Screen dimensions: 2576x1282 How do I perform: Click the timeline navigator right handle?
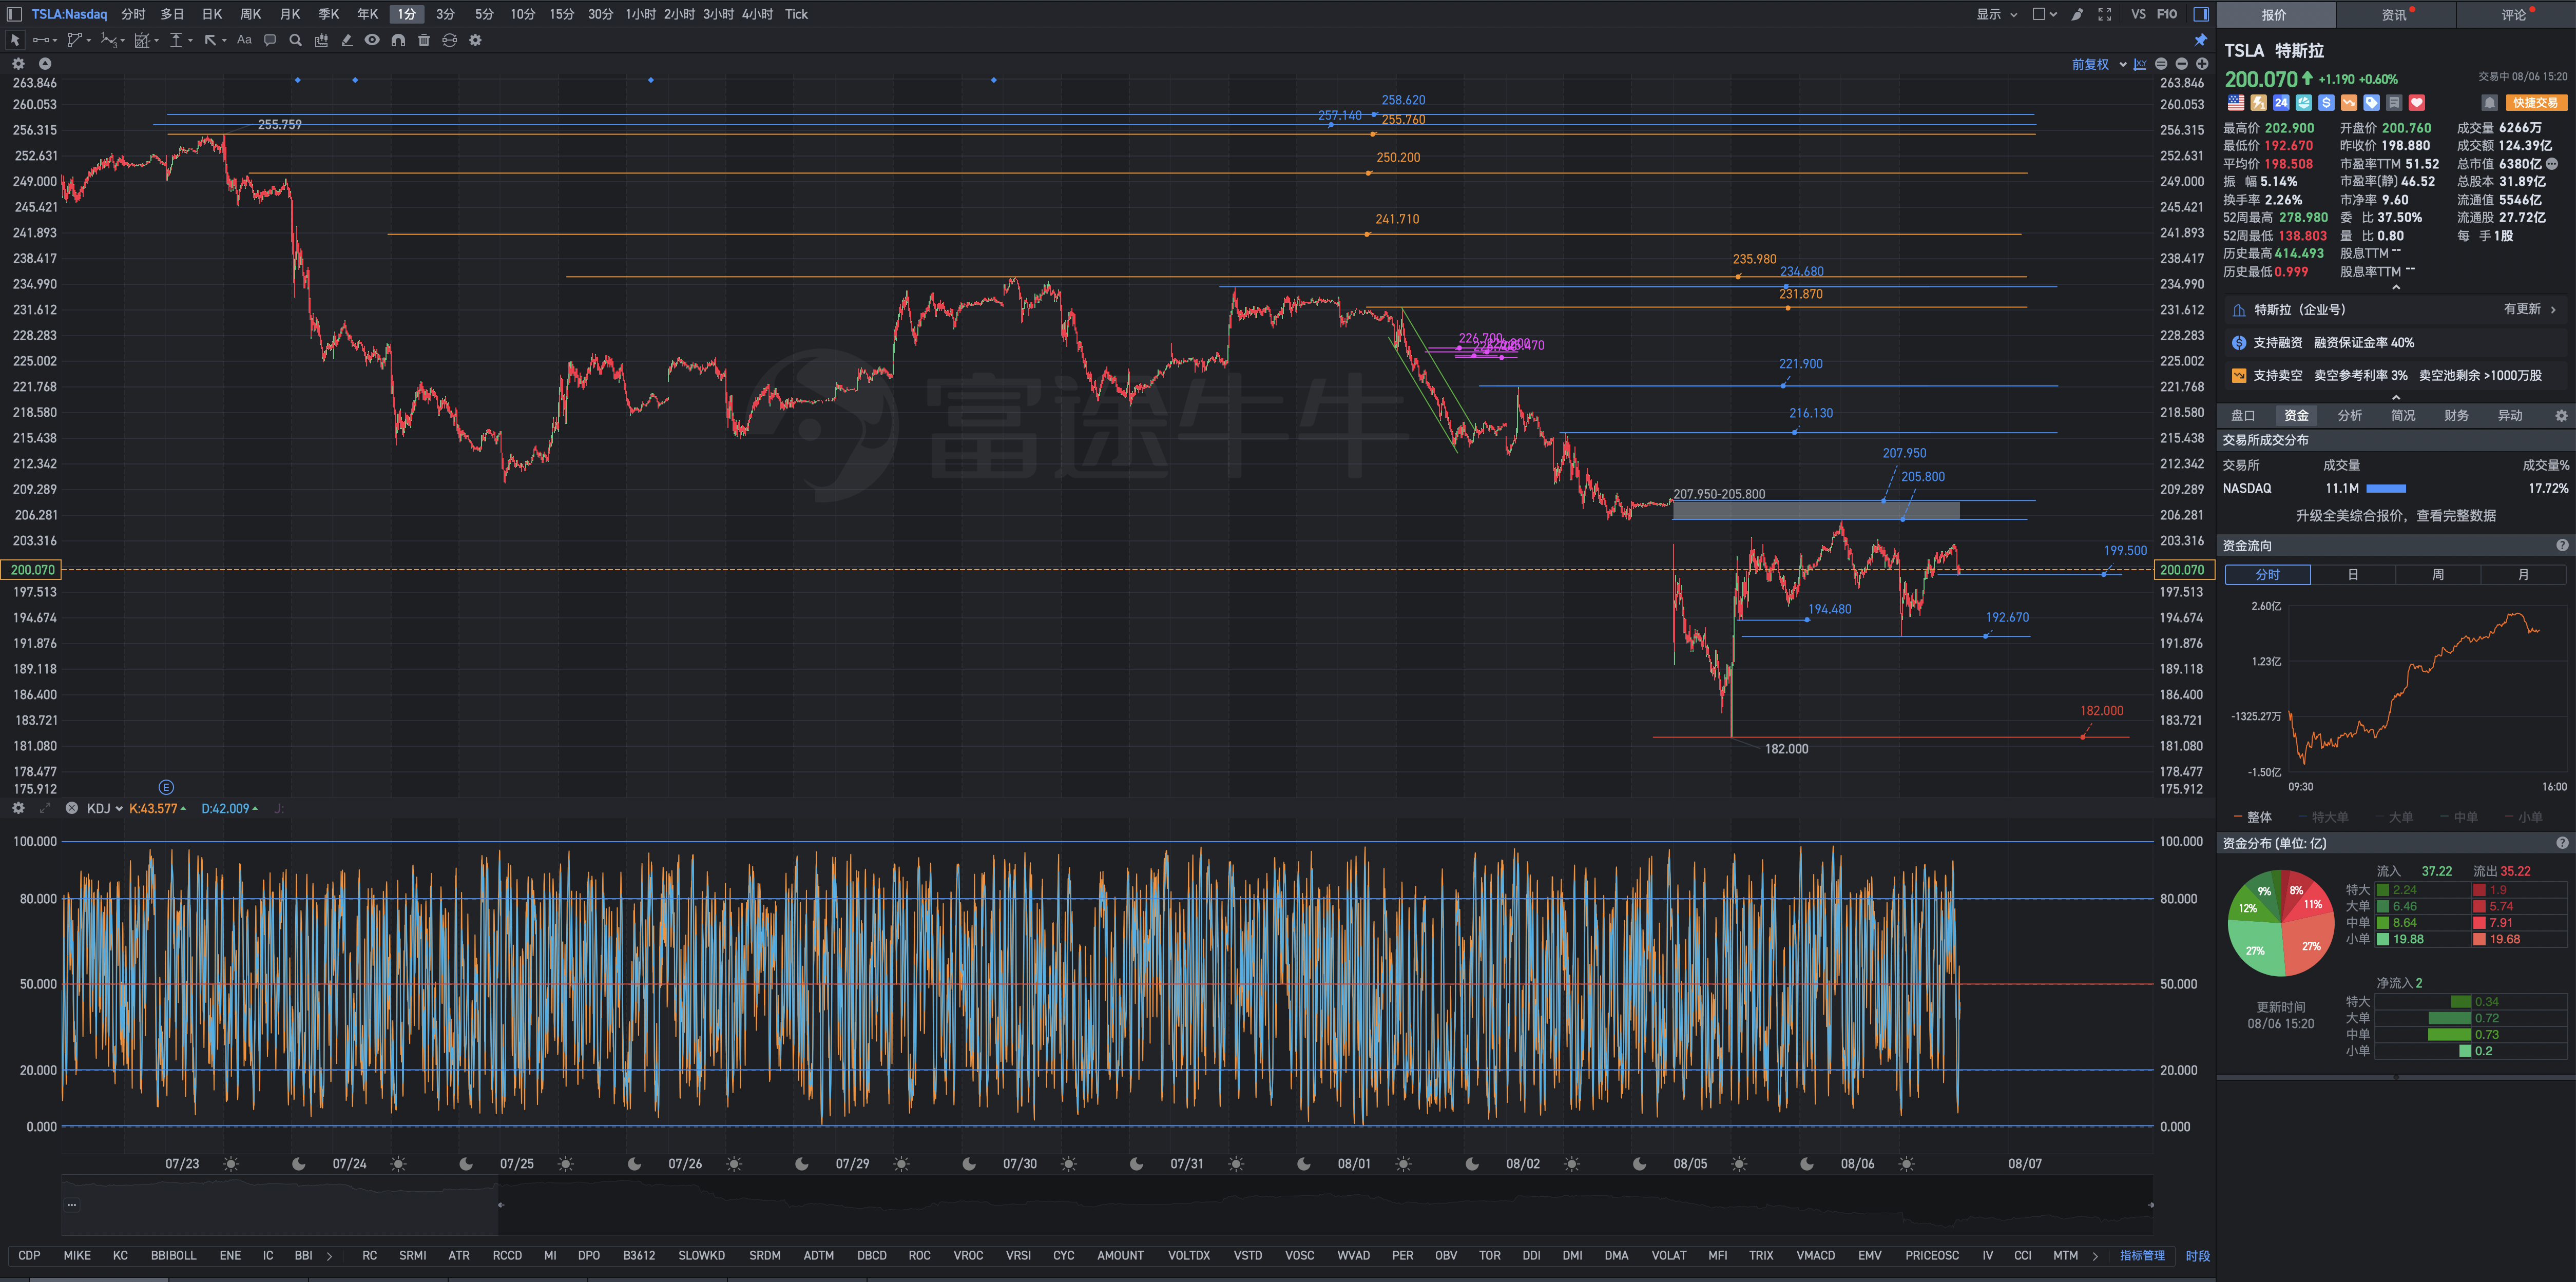pyautogui.click(x=2150, y=1204)
